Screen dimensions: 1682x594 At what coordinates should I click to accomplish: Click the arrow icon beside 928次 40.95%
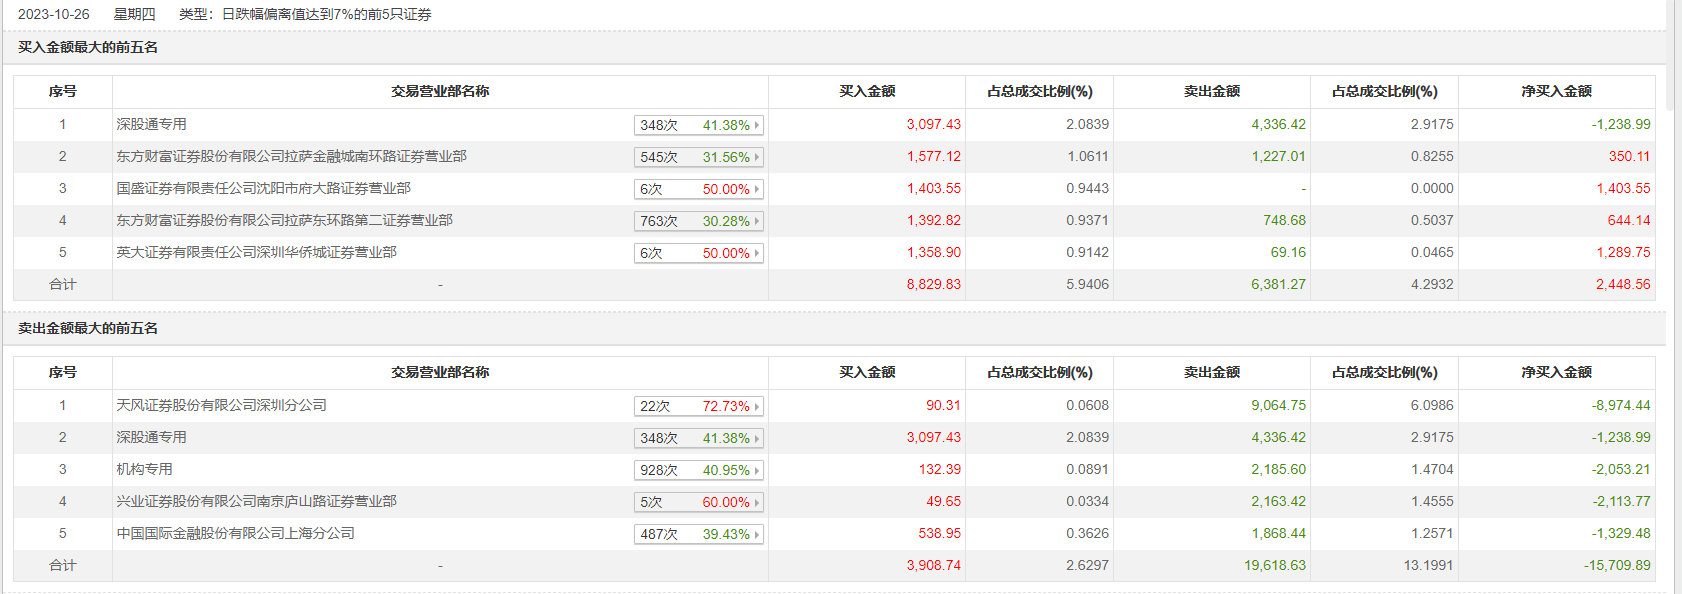[757, 470]
